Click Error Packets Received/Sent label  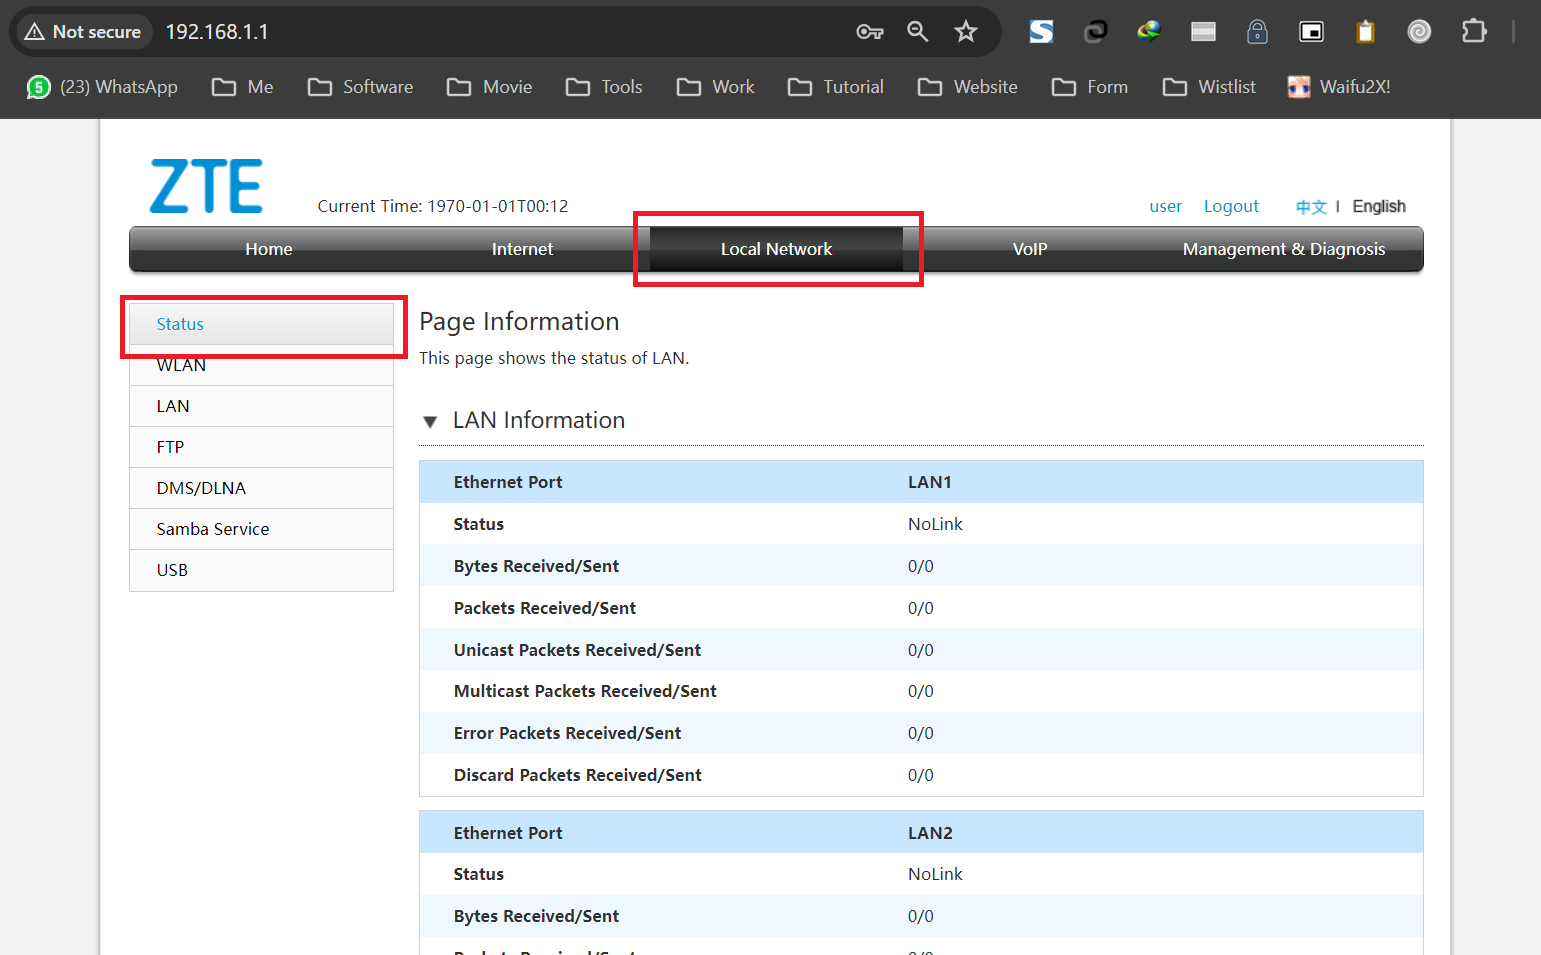click(567, 733)
